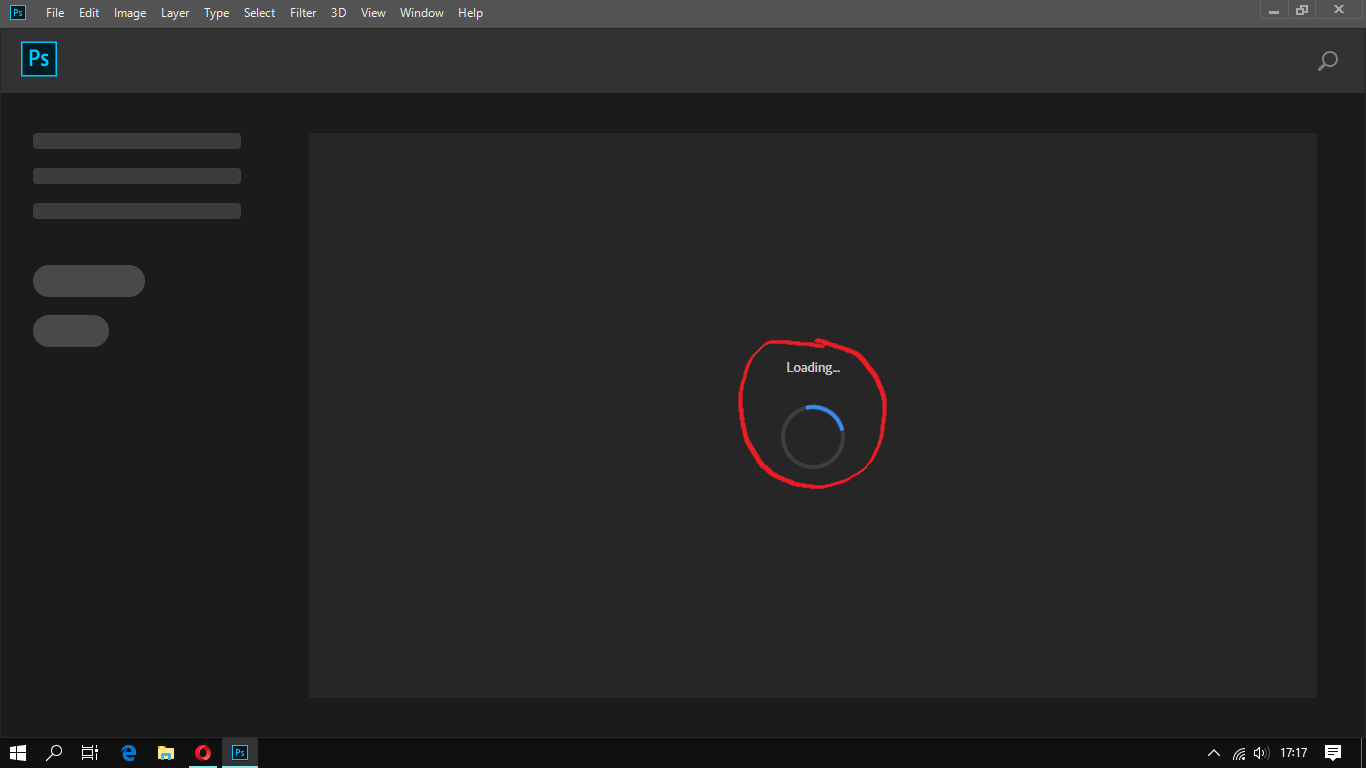Viewport: 1366px width, 768px height.
Task: Open the 3D menu
Action: (x=338, y=13)
